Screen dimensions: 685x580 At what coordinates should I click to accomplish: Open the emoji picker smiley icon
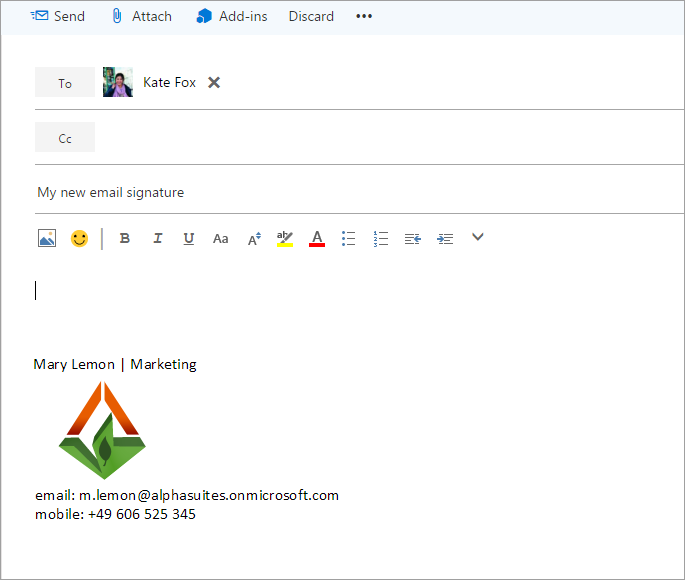click(80, 238)
